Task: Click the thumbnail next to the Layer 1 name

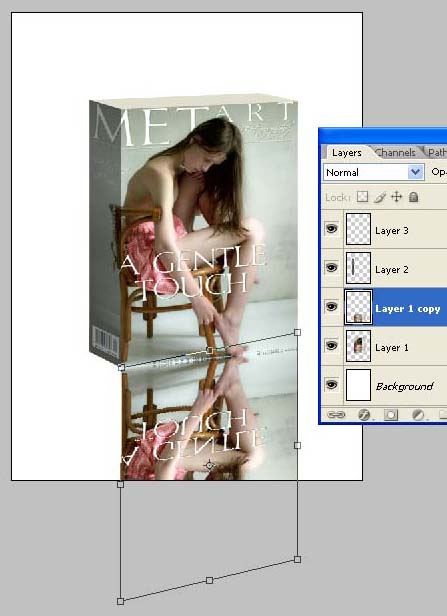Action: click(358, 346)
